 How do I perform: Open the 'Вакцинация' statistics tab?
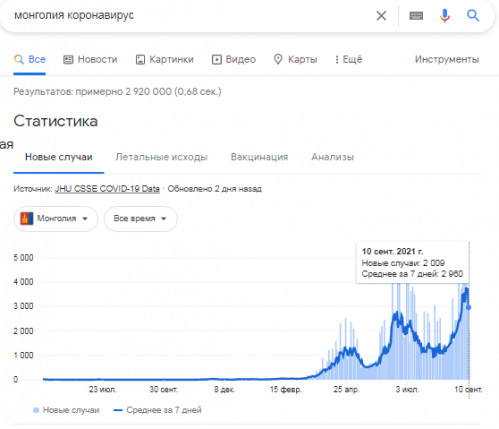pos(259,157)
